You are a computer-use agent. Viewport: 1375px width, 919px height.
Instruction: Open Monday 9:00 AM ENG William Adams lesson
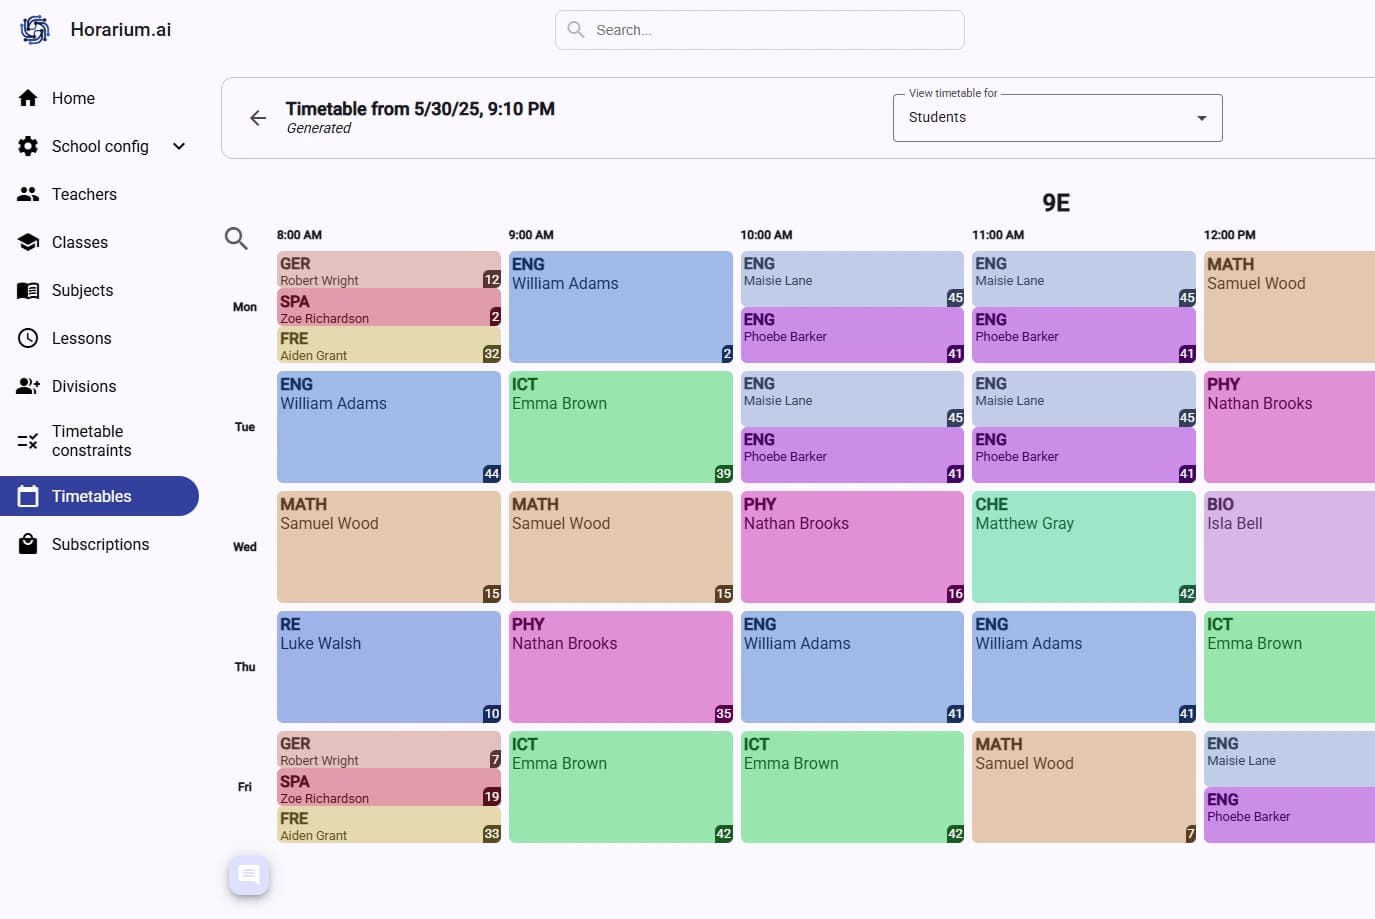620,307
